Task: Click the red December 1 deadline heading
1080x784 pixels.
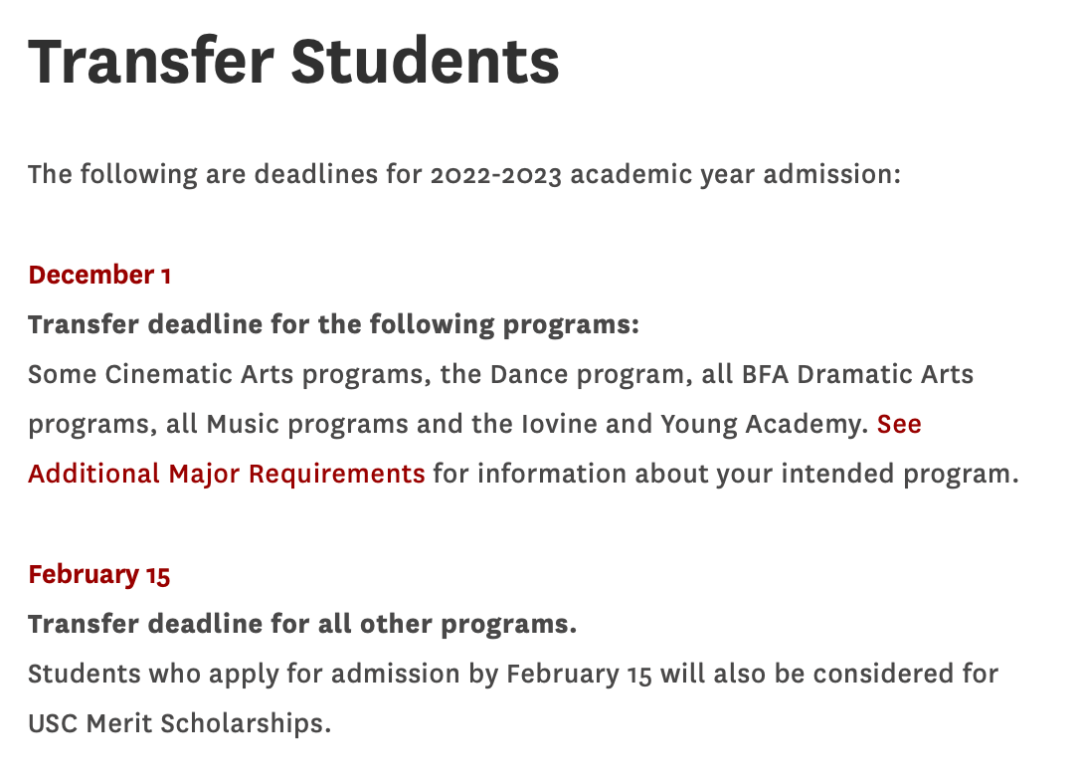Action: 99,275
